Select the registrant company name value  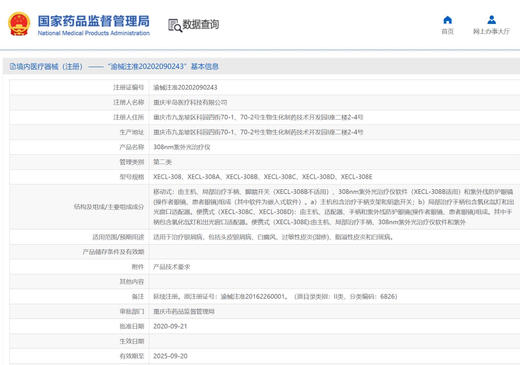[x=190, y=102]
